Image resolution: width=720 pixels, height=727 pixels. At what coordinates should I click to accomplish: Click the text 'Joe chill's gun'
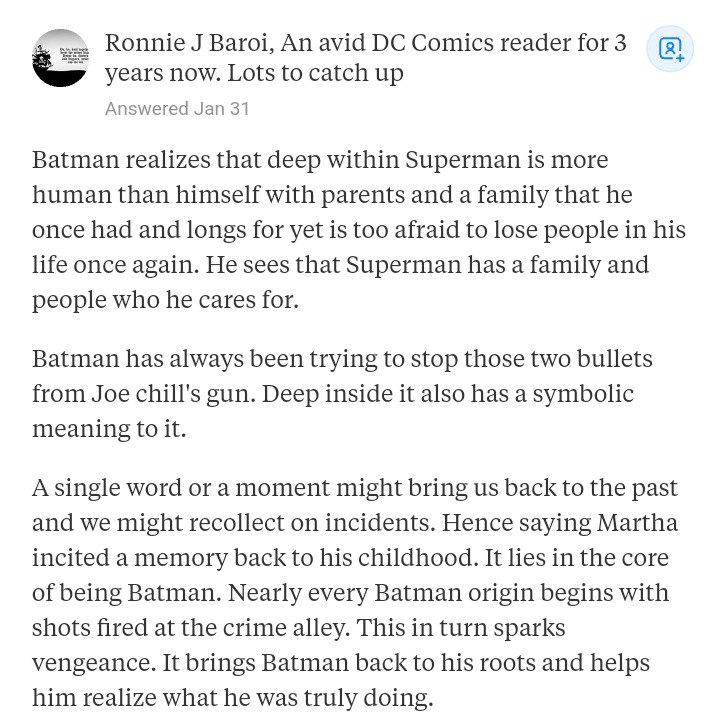(173, 394)
